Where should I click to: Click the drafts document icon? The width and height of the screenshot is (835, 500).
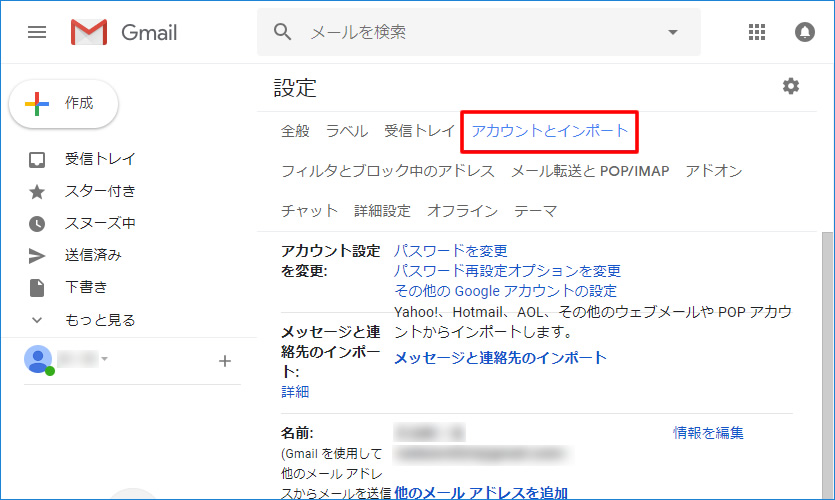click(37, 288)
